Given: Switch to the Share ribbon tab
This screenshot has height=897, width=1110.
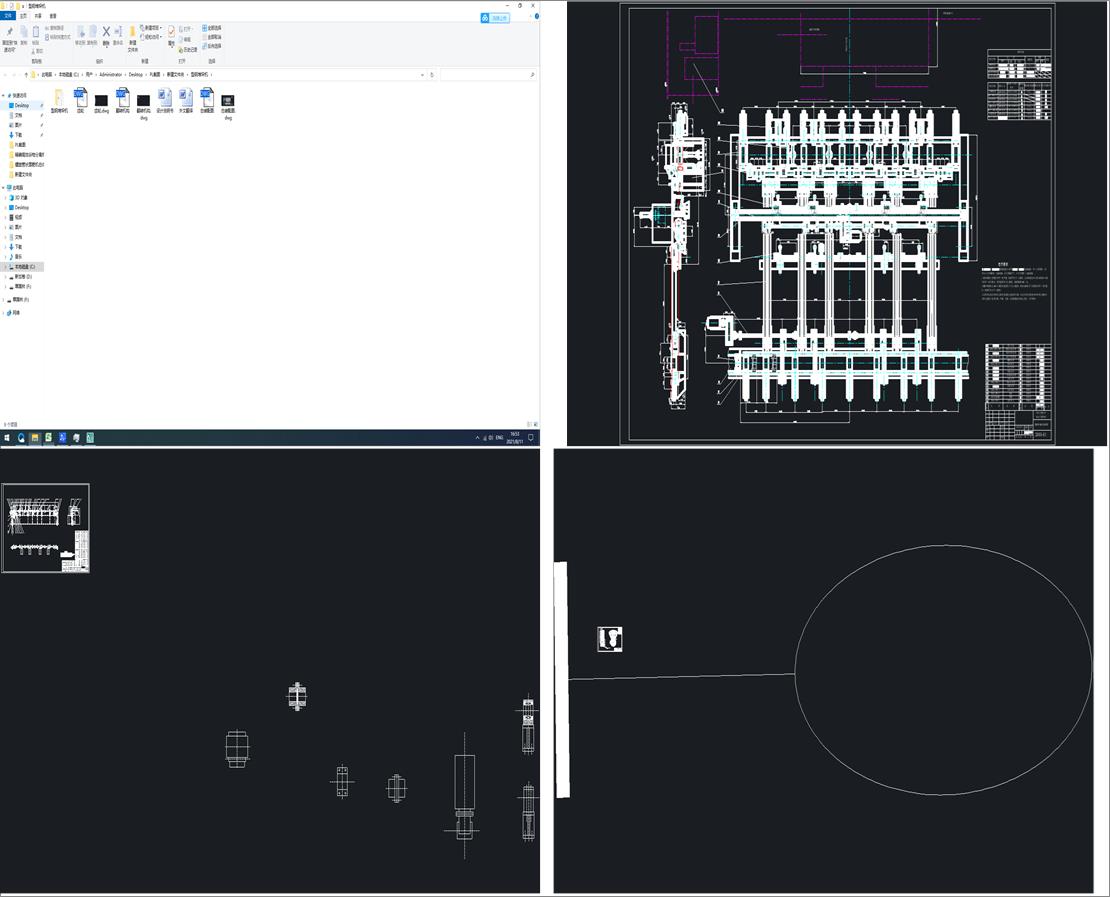Looking at the screenshot, I should (x=38, y=16).
